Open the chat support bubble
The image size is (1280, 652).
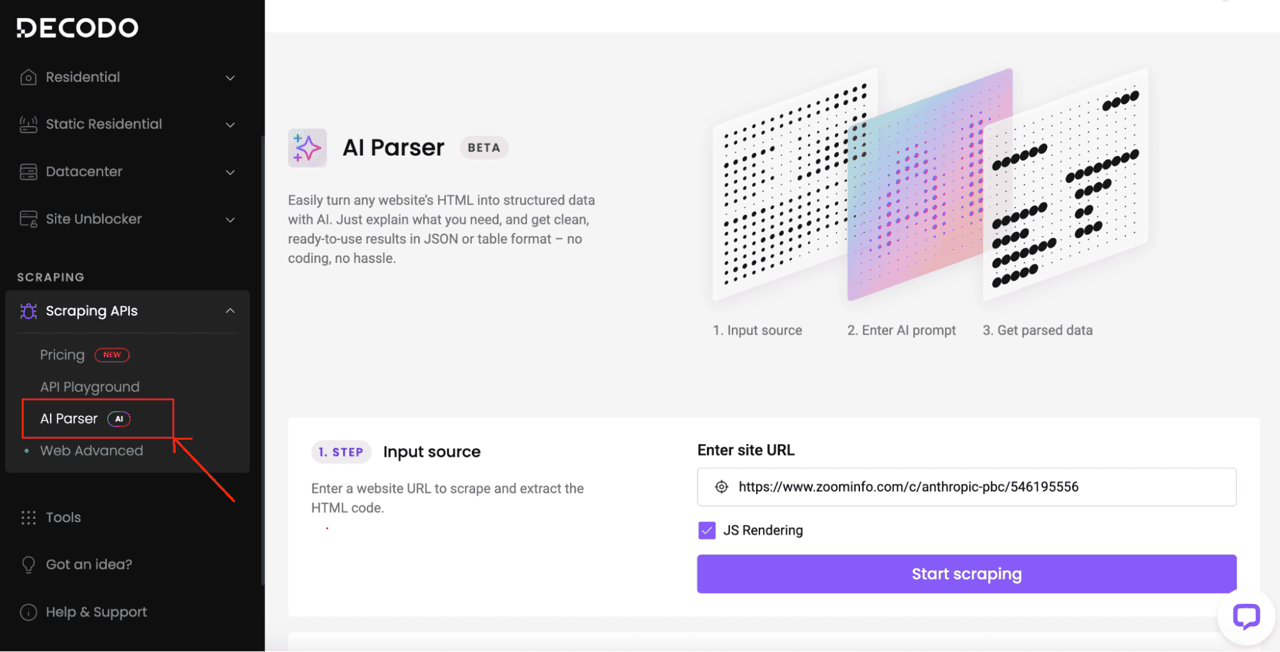(x=1246, y=615)
